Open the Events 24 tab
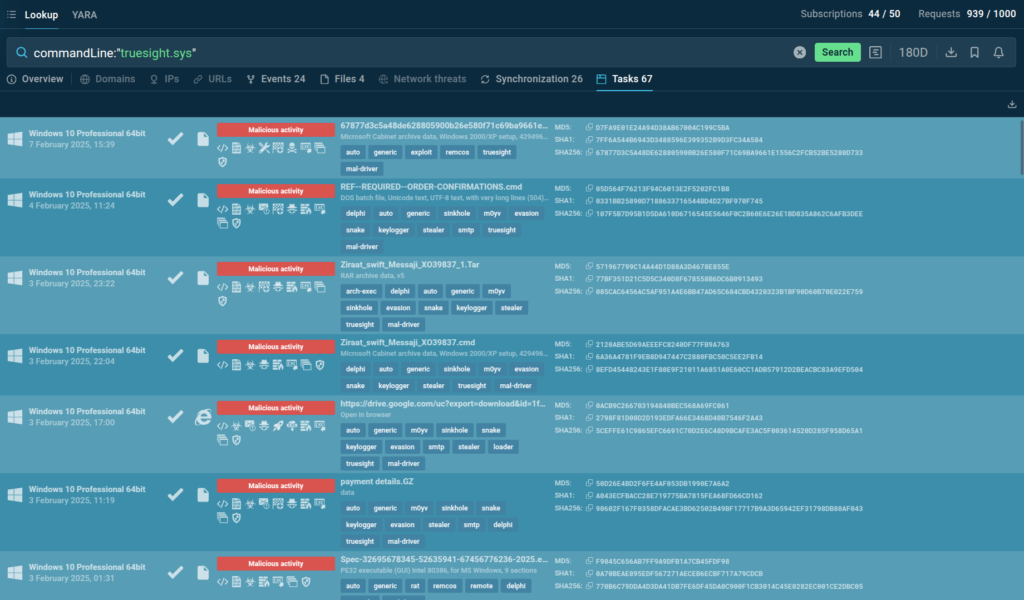Viewport: 1024px width, 600px height. [x=275, y=79]
